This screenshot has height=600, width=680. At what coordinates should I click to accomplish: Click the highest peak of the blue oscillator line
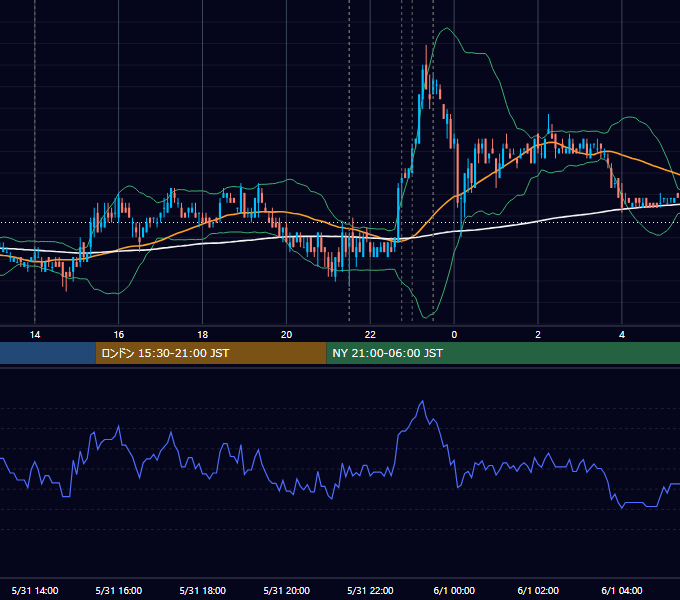422,402
